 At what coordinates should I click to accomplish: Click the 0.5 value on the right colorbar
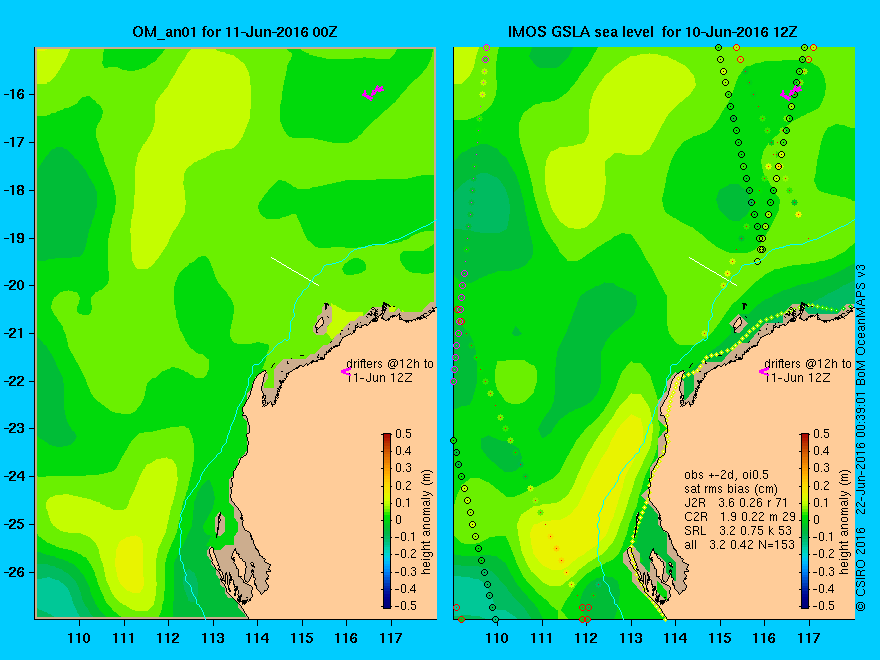pos(822,434)
